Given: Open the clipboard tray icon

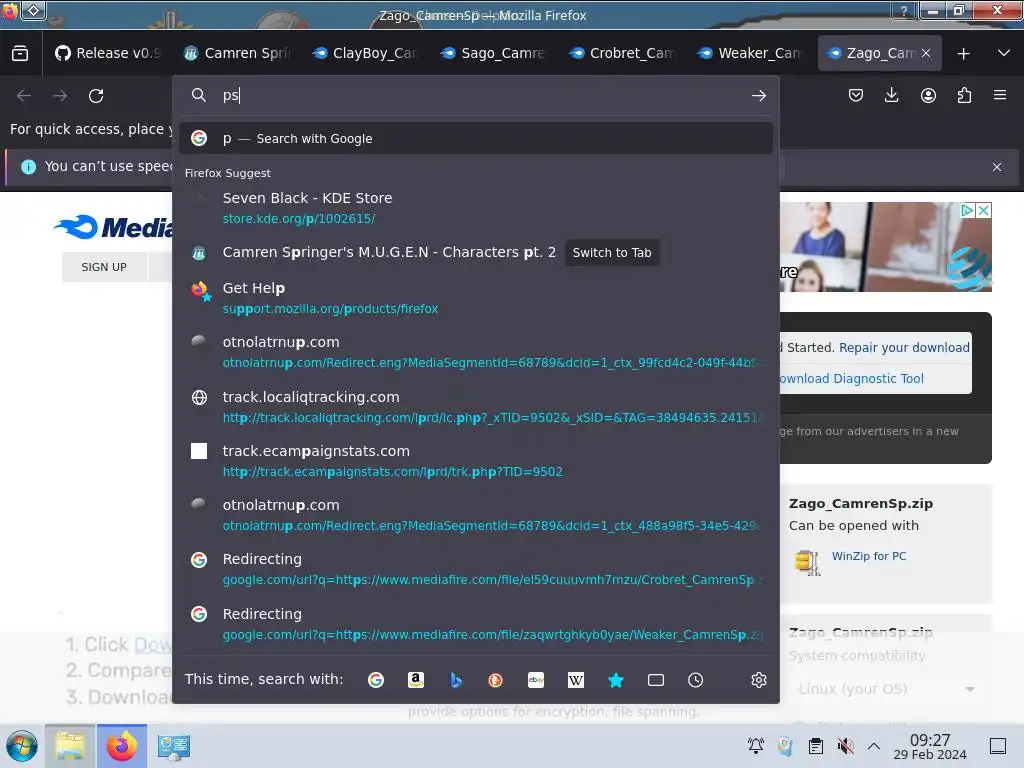Looking at the screenshot, I should pyautogui.click(x=816, y=746).
